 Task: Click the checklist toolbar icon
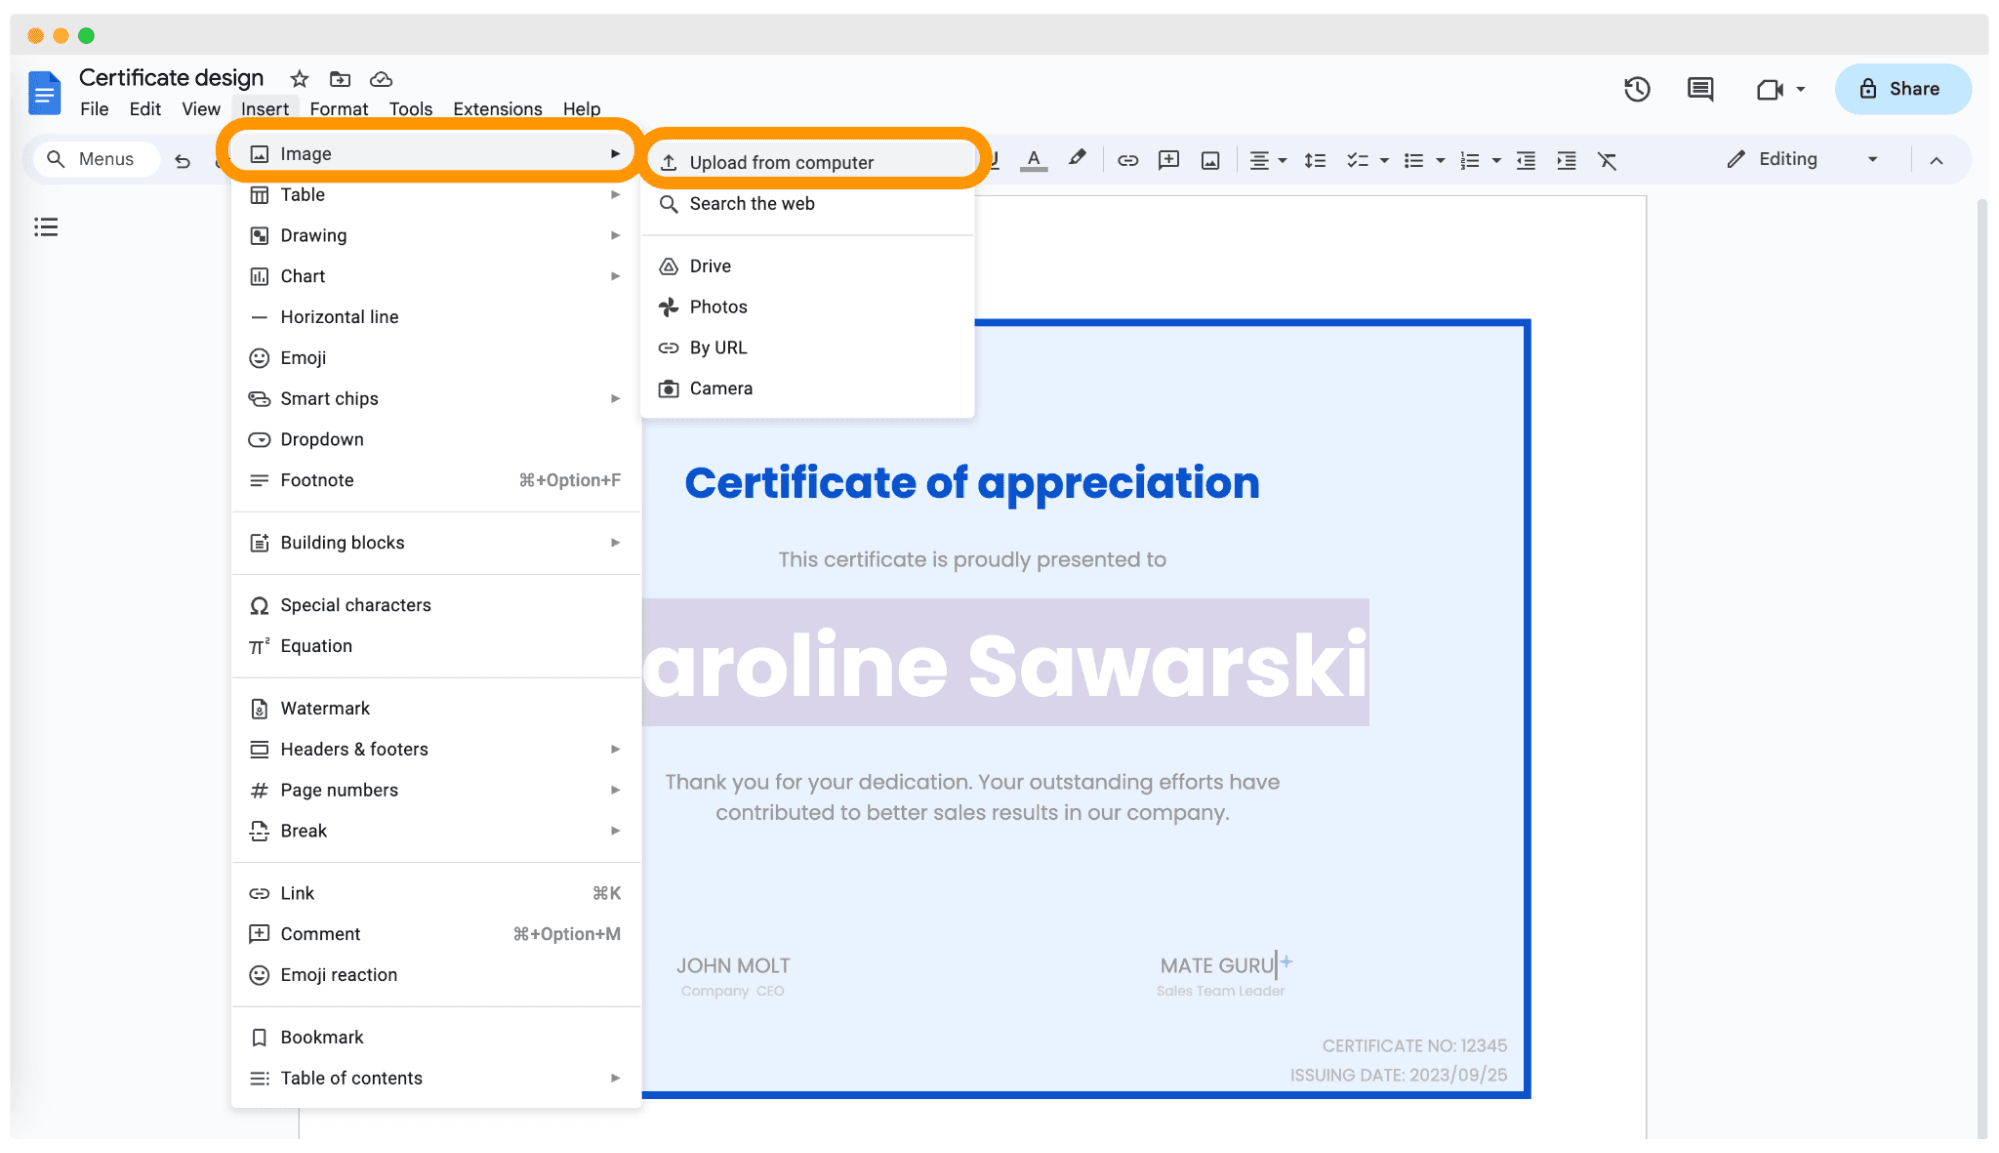1357,160
